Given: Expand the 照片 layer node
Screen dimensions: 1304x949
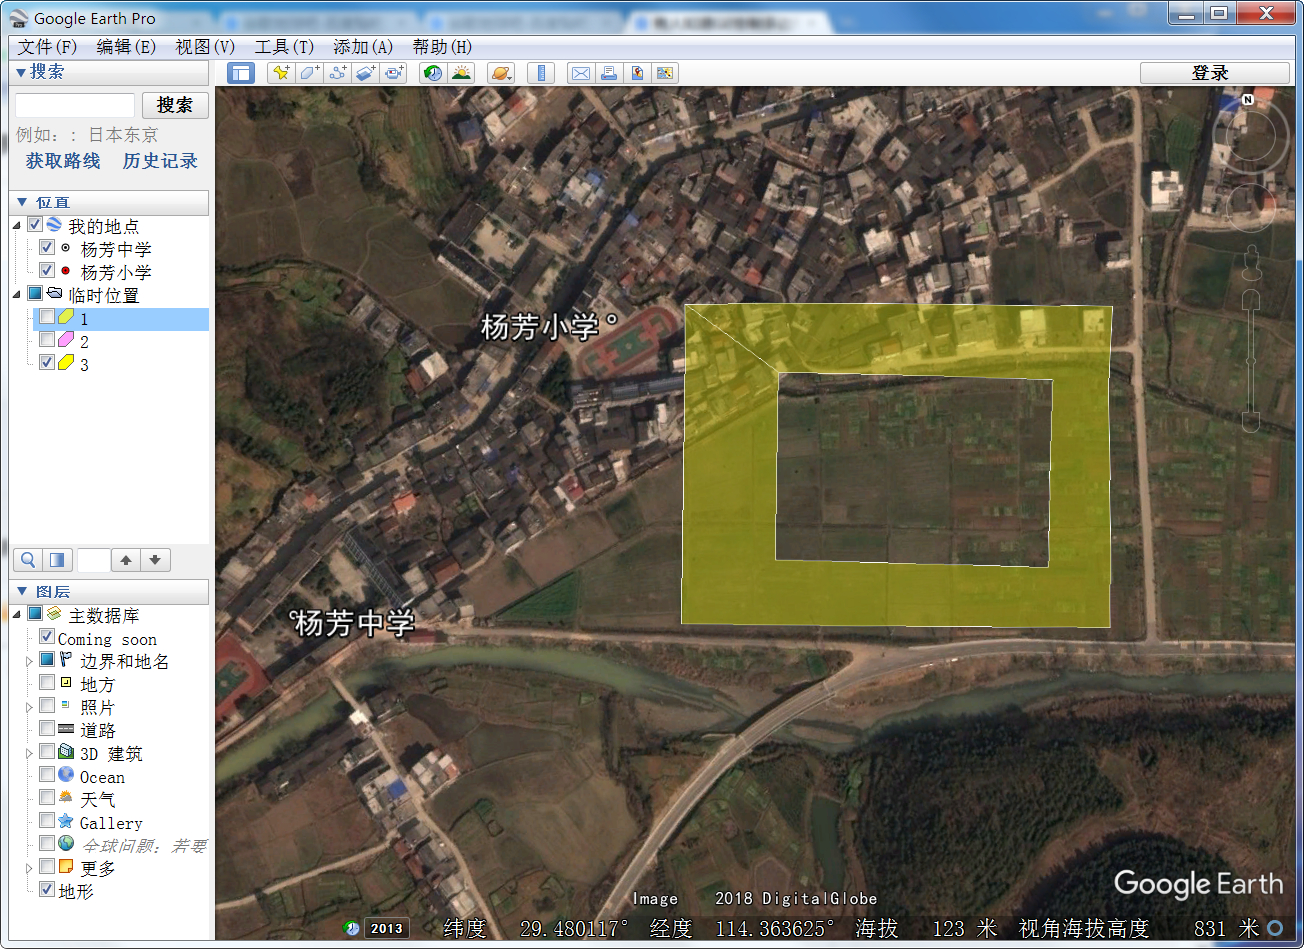Looking at the screenshot, I should tap(29, 707).
